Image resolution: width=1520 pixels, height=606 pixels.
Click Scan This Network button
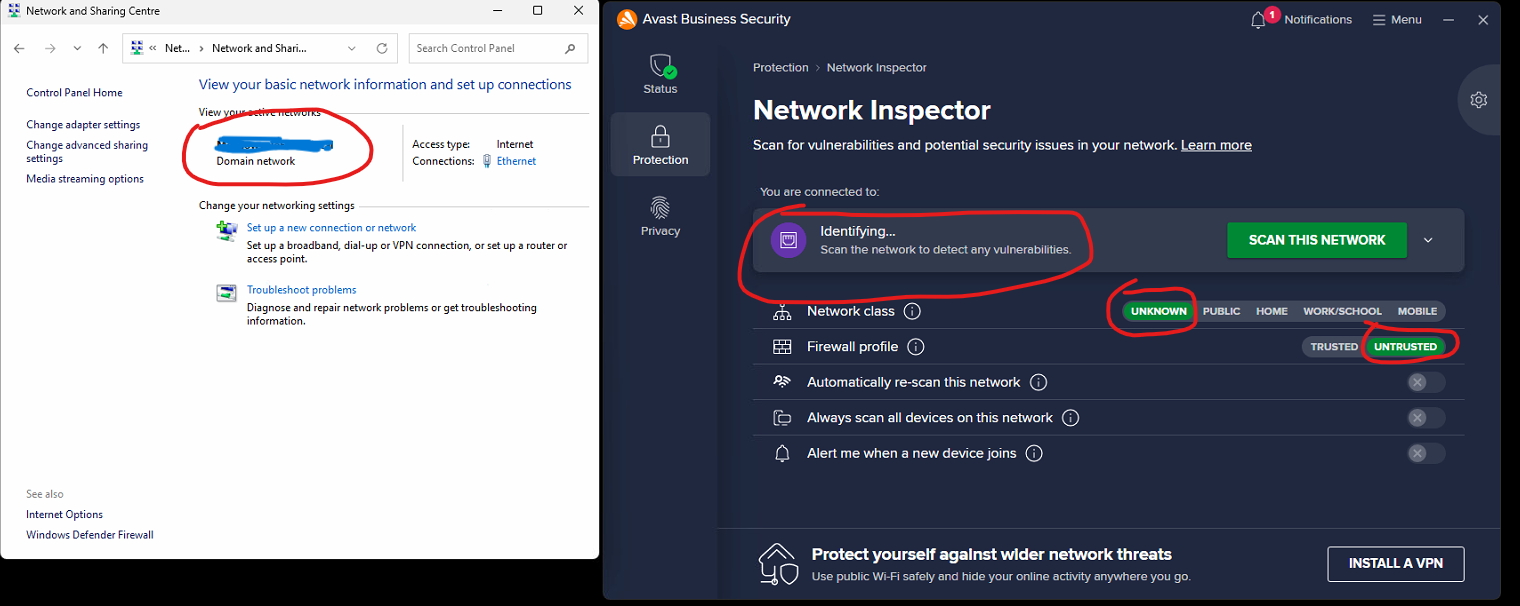point(1317,240)
